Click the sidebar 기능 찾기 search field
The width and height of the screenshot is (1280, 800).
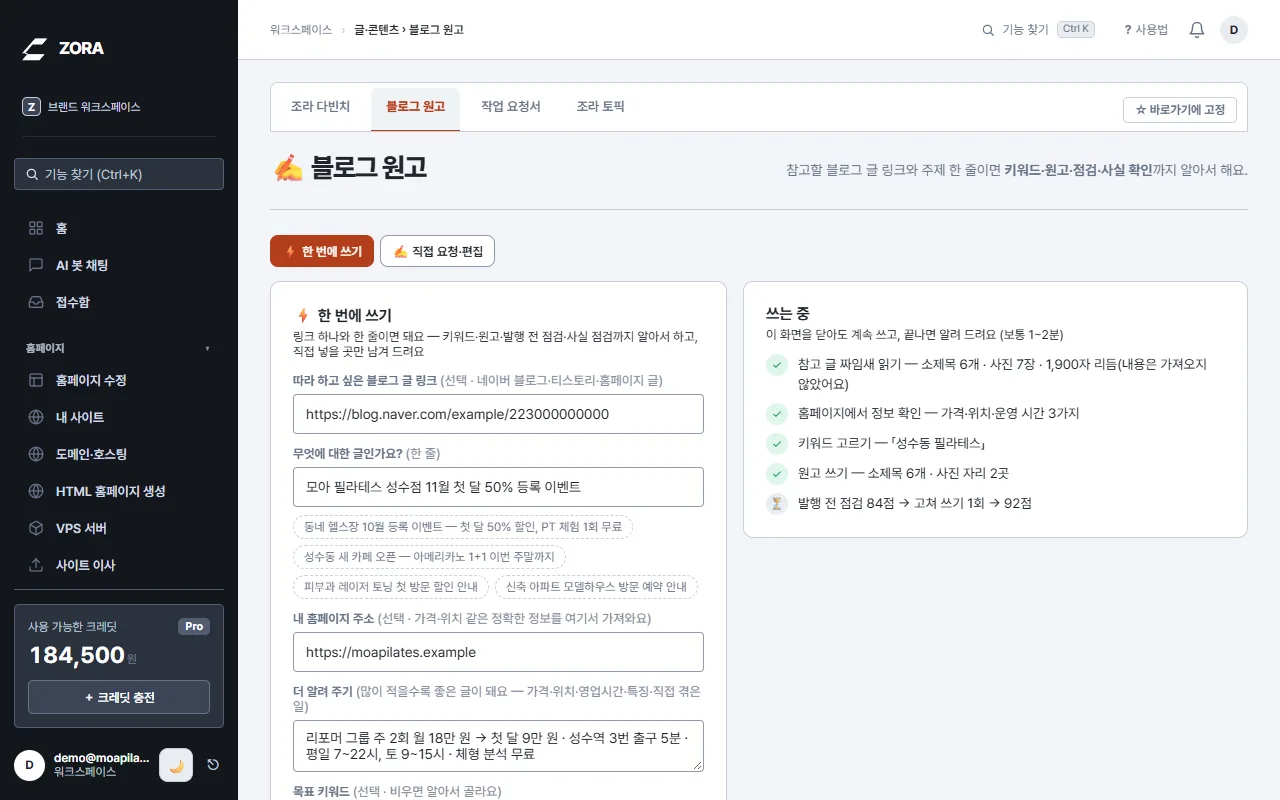[119, 174]
